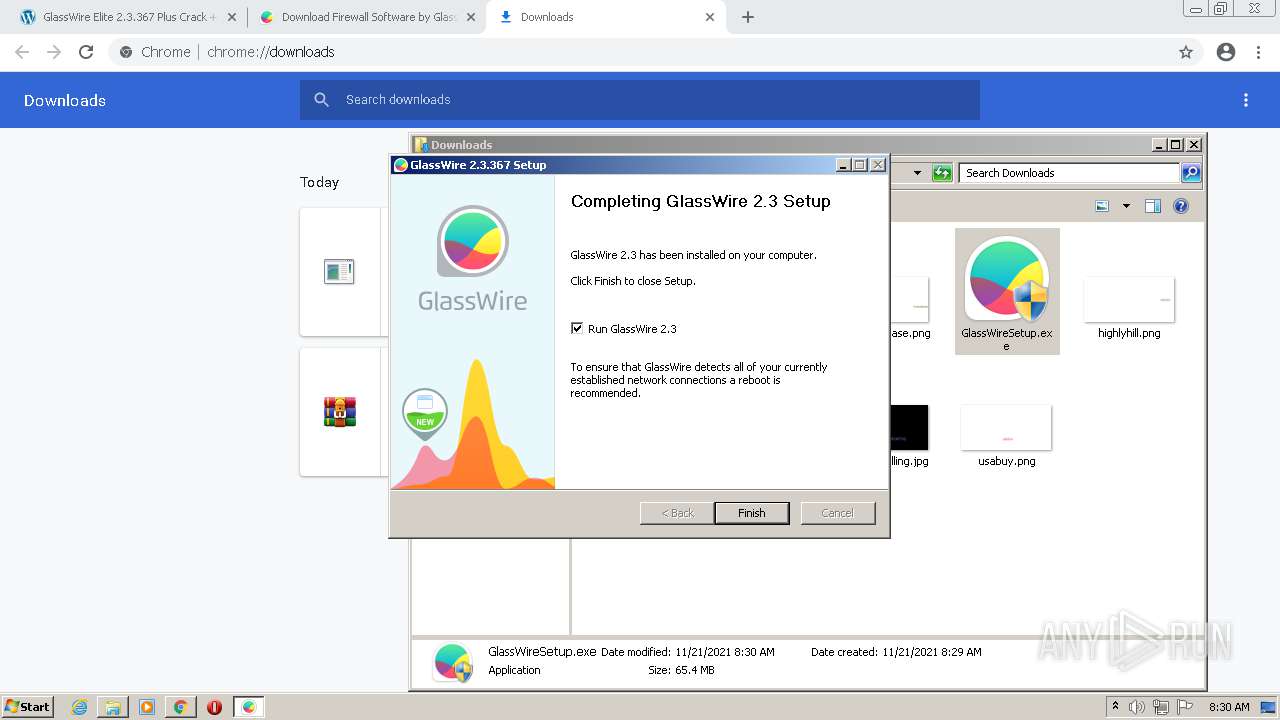Toggle the Explorer preview pane icon
This screenshot has height=720, width=1280.
[1153, 206]
